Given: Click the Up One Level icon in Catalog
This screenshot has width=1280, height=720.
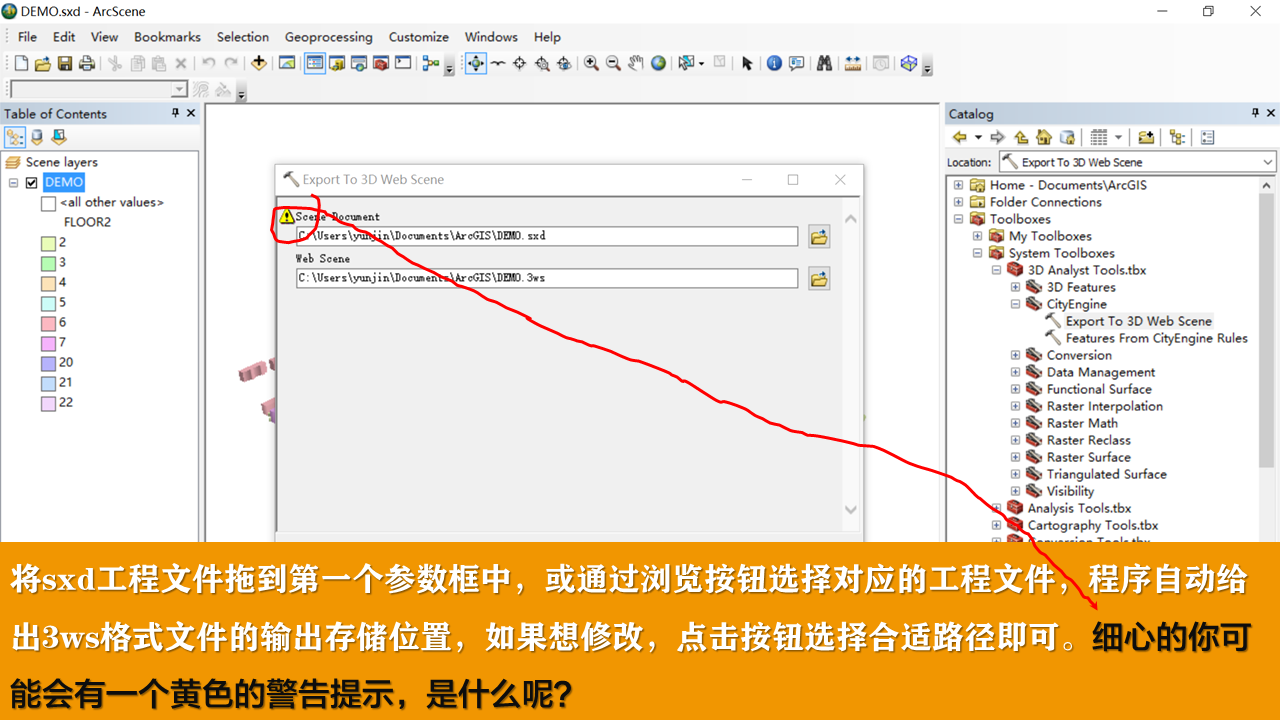Looking at the screenshot, I should [x=1021, y=137].
